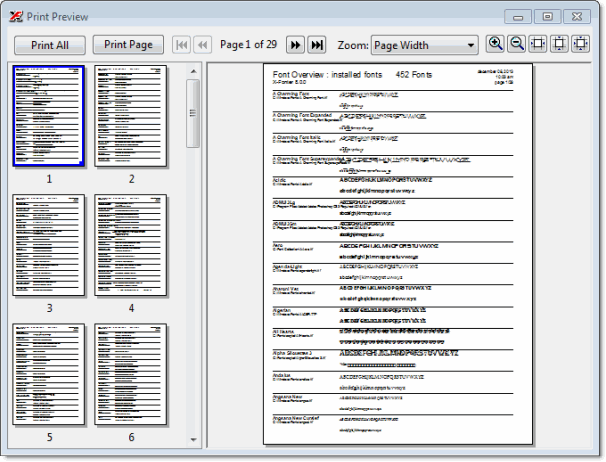Click the middle fit icon in the zoom toolbar
Screen dimensions: 606x462
click(x=559, y=44)
